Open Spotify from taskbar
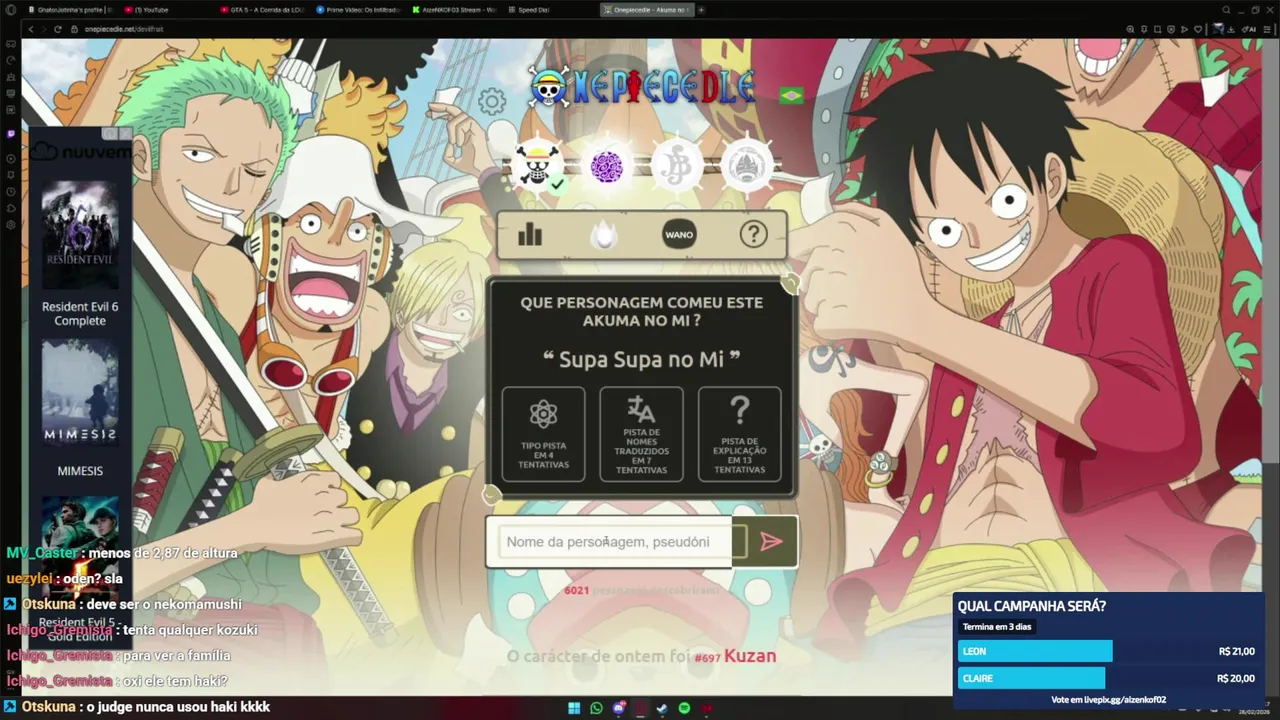 pyautogui.click(x=685, y=708)
